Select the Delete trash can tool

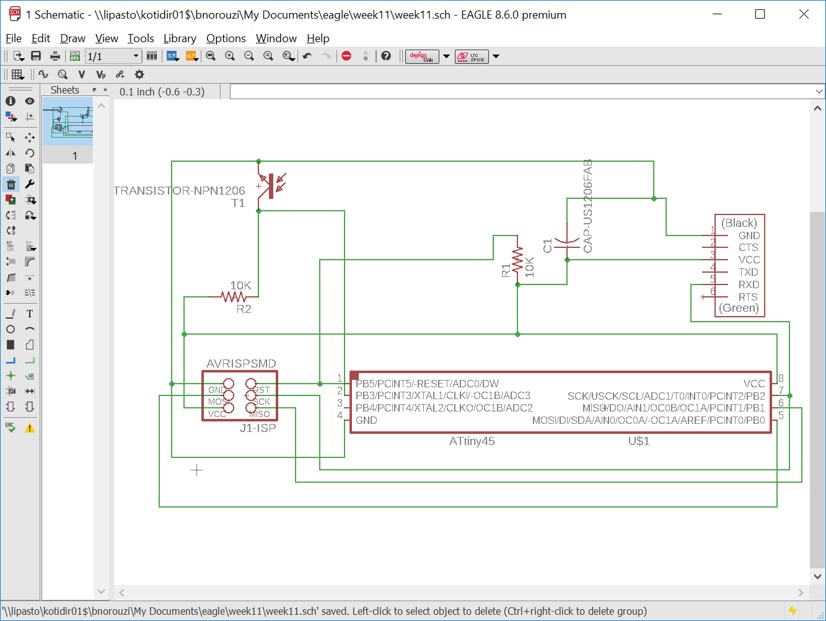tap(11, 184)
